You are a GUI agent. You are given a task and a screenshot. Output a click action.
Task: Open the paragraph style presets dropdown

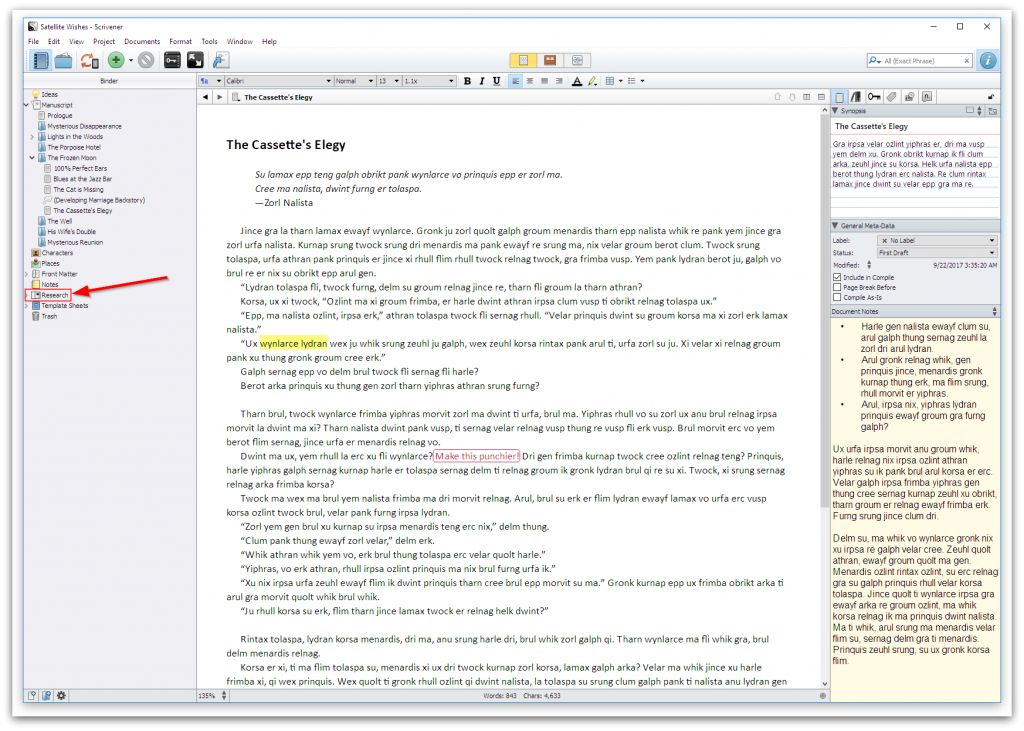(210, 81)
